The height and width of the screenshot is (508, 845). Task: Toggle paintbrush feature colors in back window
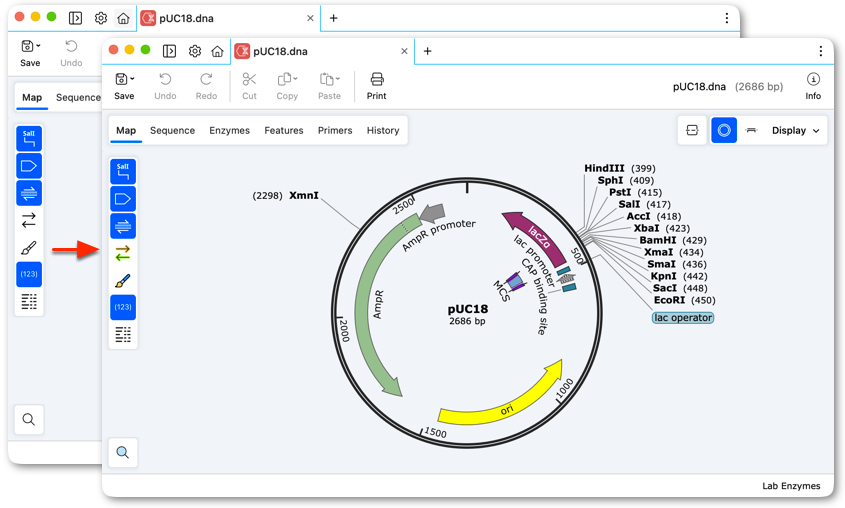click(29, 247)
